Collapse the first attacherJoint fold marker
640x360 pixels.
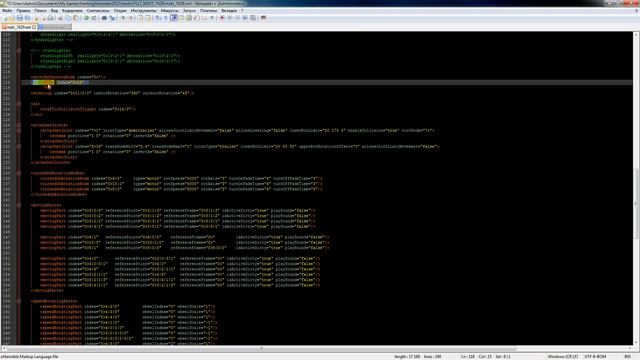[x=19, y=130]
